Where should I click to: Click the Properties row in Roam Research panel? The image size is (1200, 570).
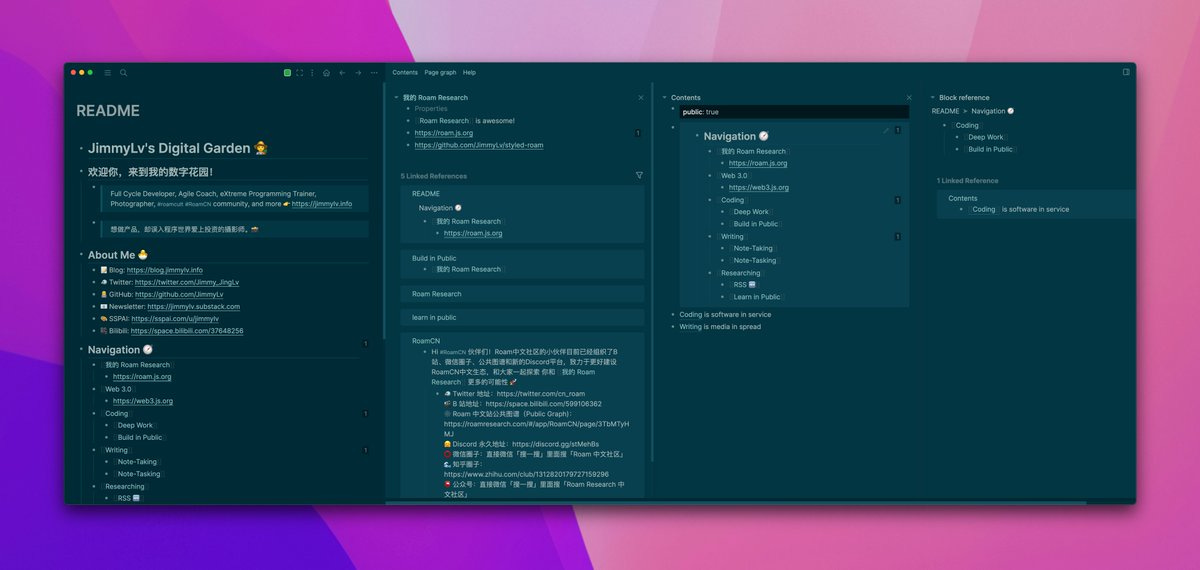(x=431, y=108)
